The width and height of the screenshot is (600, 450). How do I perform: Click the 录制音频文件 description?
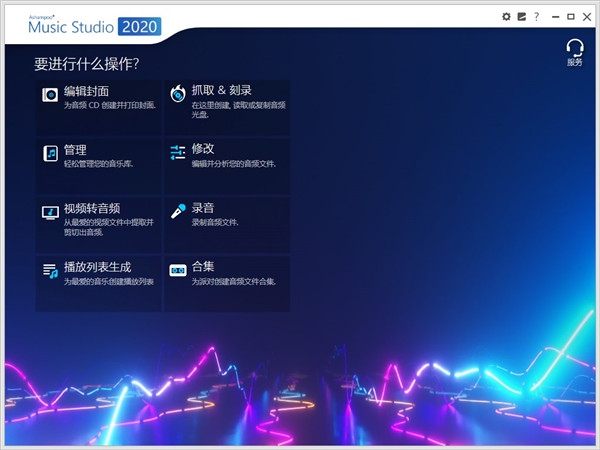click(x=215, y=222)
